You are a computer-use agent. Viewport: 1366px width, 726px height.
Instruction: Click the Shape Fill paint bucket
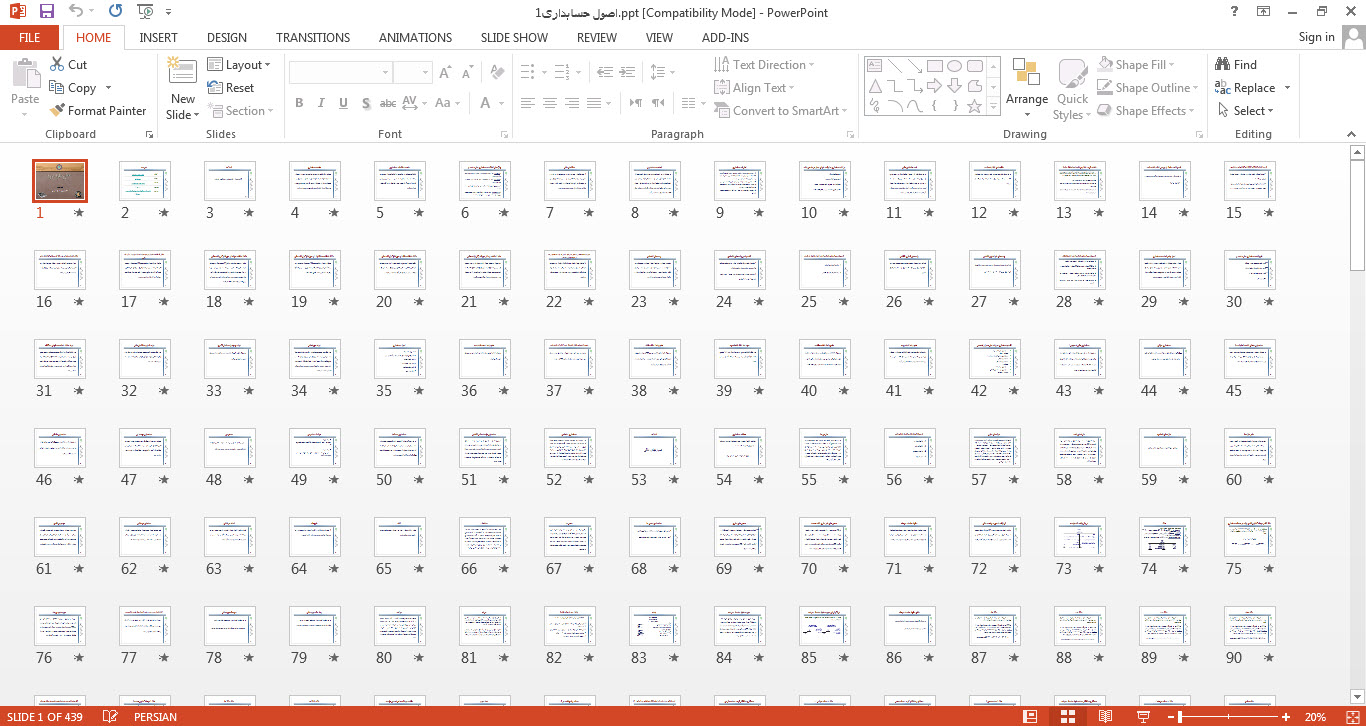pos(1105,64)
